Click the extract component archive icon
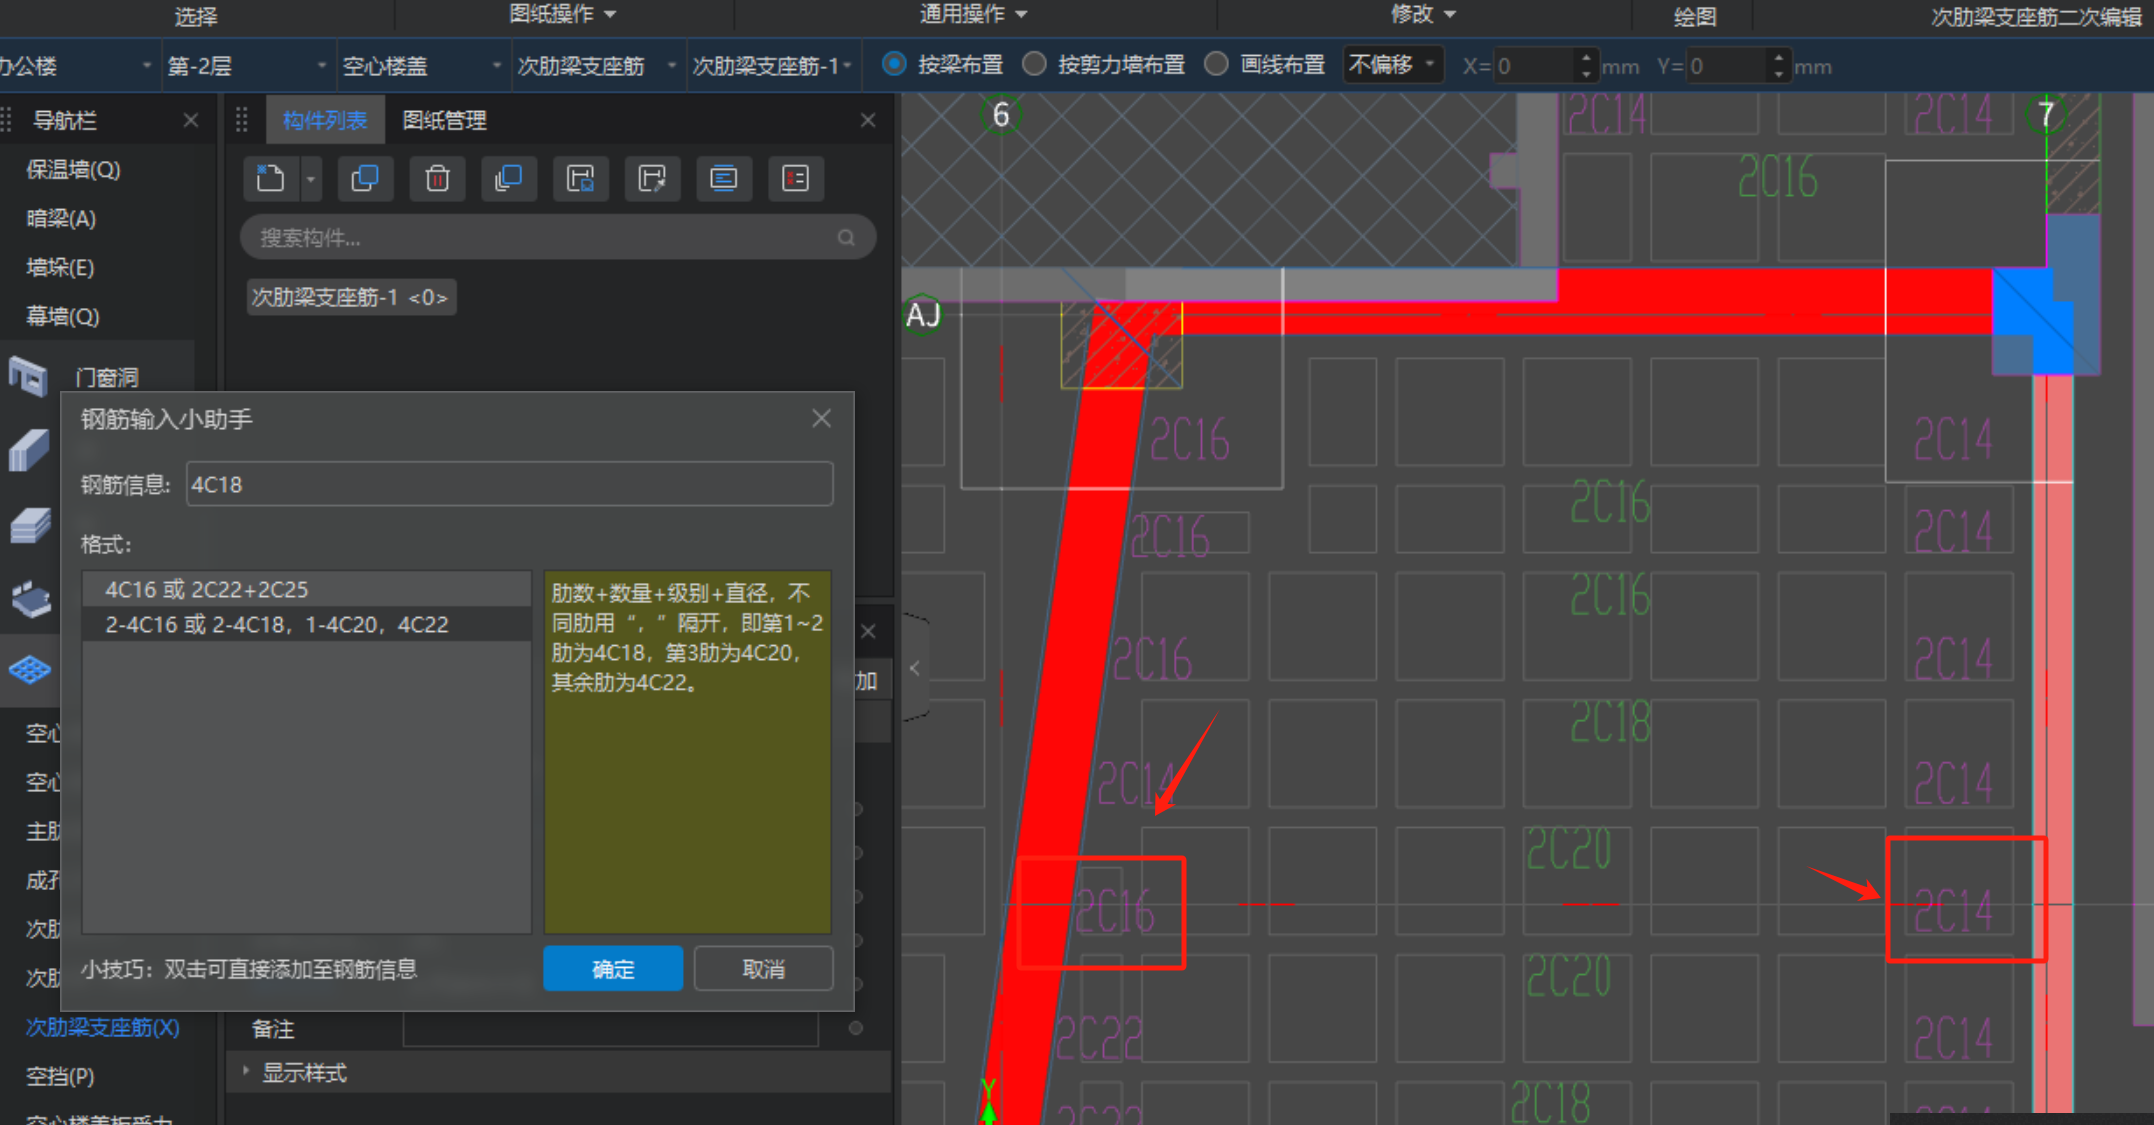2154x1125 pixels. (652, 179)
